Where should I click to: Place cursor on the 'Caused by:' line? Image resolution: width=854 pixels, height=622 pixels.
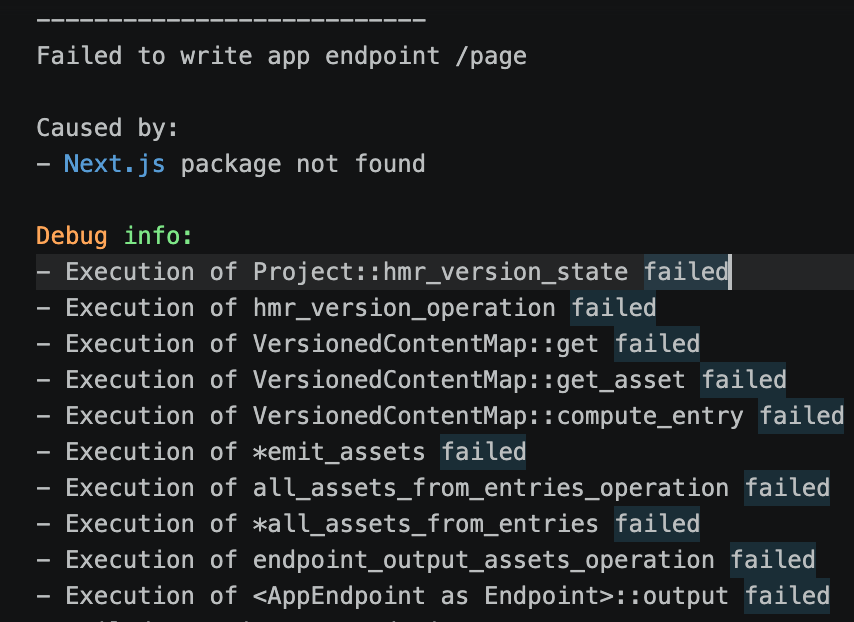click(x=107, y=128)
